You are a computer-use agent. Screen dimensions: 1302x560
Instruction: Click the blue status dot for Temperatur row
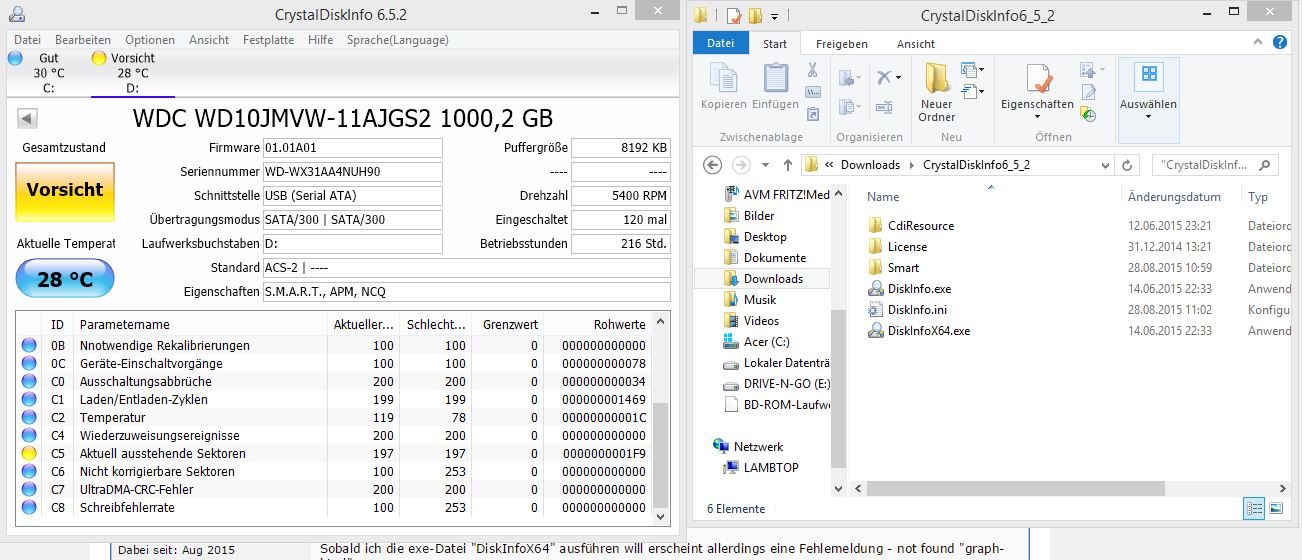29,417
